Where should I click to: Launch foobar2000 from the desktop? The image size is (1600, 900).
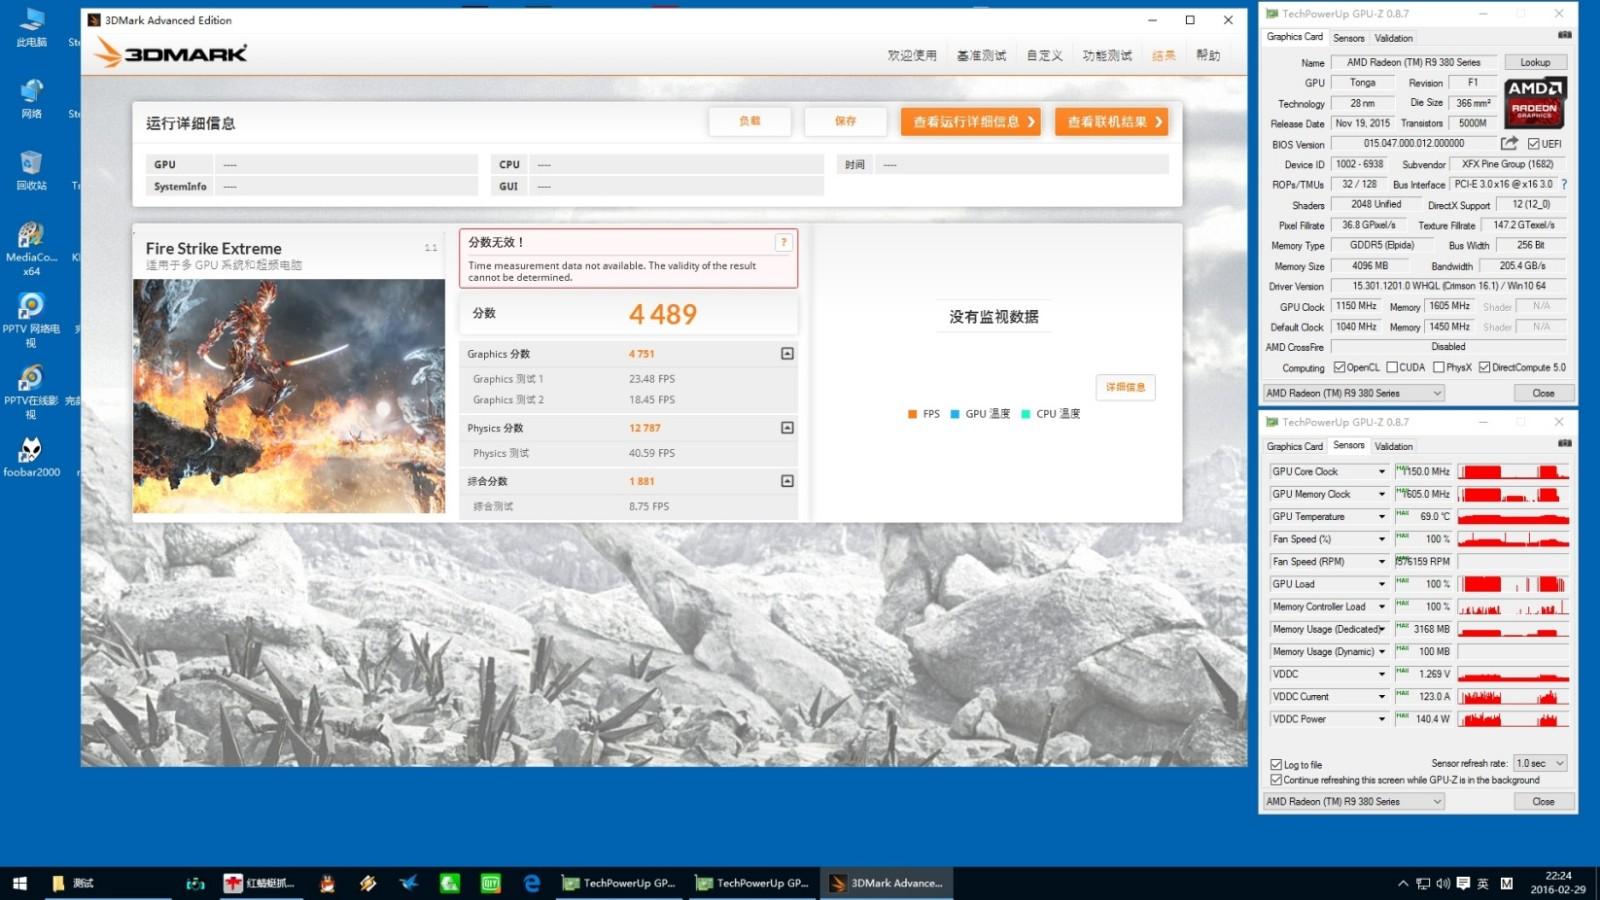pyautogui.click(x=31, y=456)
